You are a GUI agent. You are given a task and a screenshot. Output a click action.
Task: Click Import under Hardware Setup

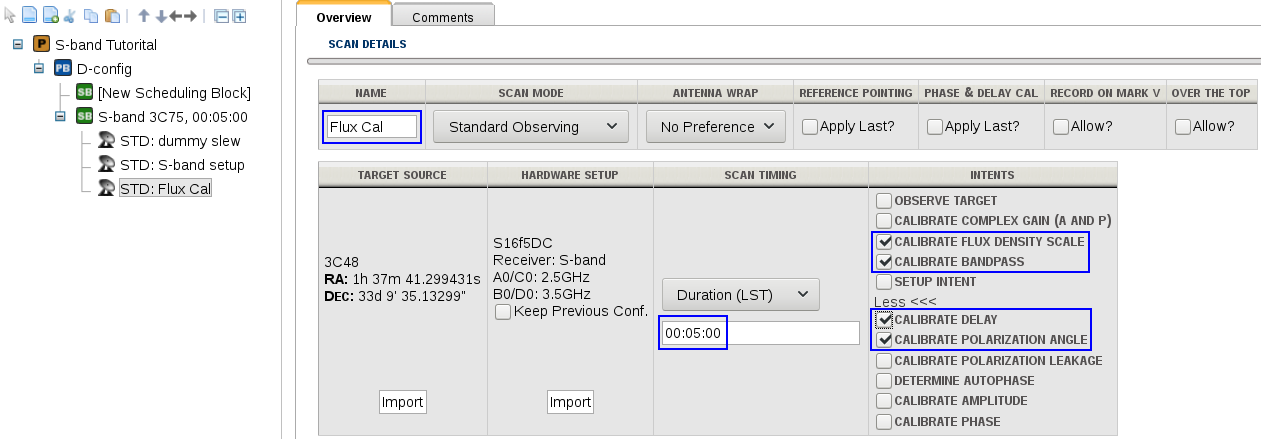coord(570,402)
